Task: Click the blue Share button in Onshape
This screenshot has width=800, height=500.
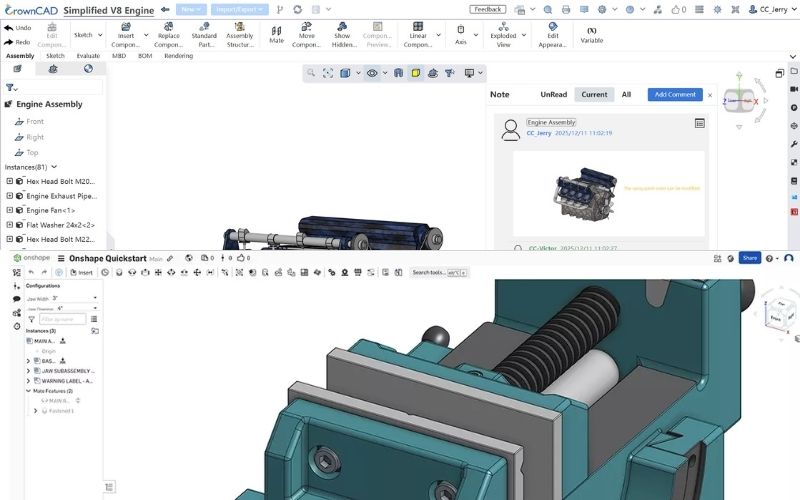Action: [x=749, y=258]
